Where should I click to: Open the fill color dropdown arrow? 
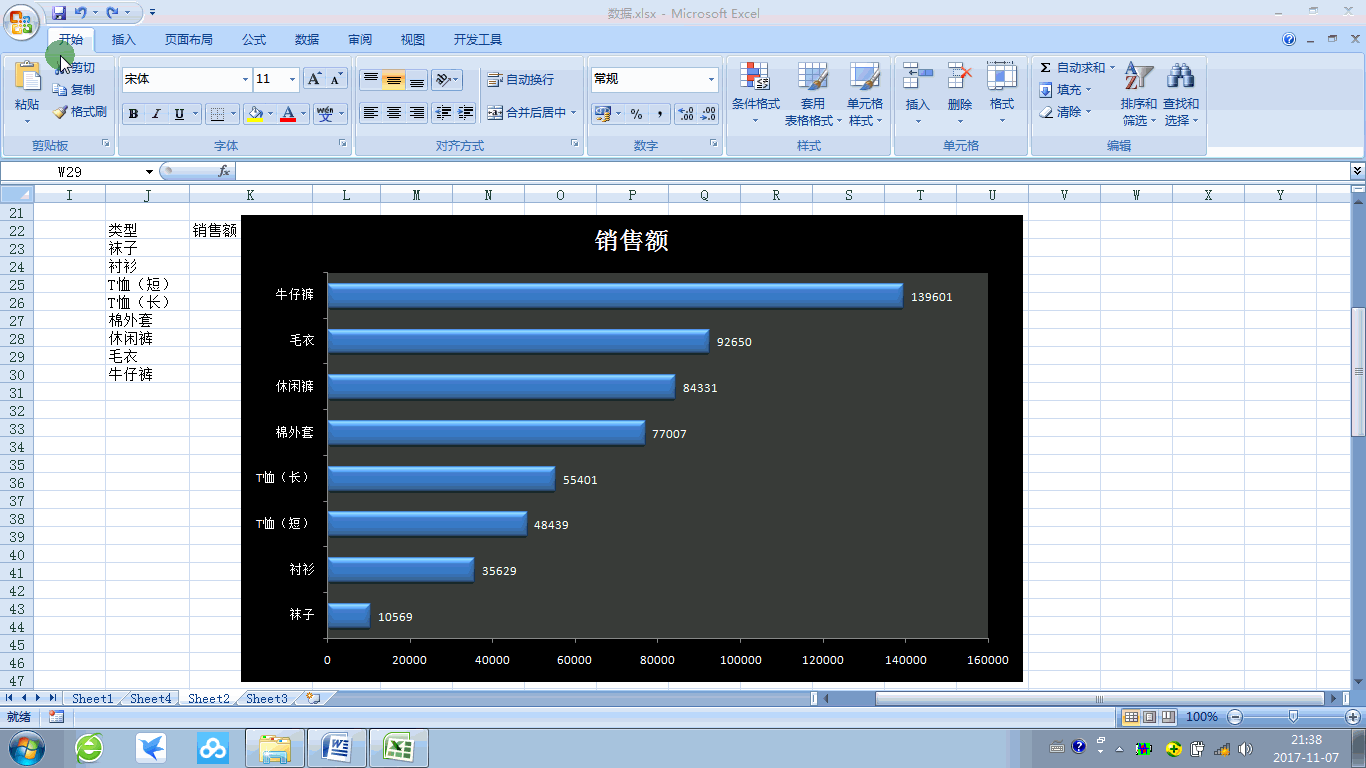[x=271, y=114]
